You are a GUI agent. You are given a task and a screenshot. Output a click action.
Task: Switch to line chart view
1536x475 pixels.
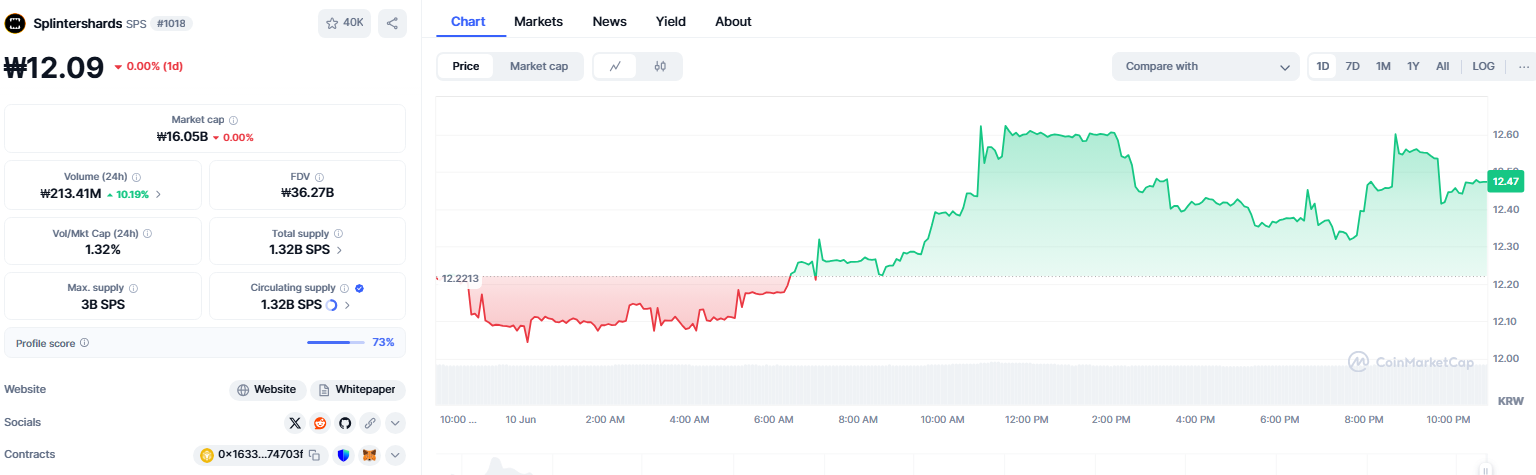point(616,66)
